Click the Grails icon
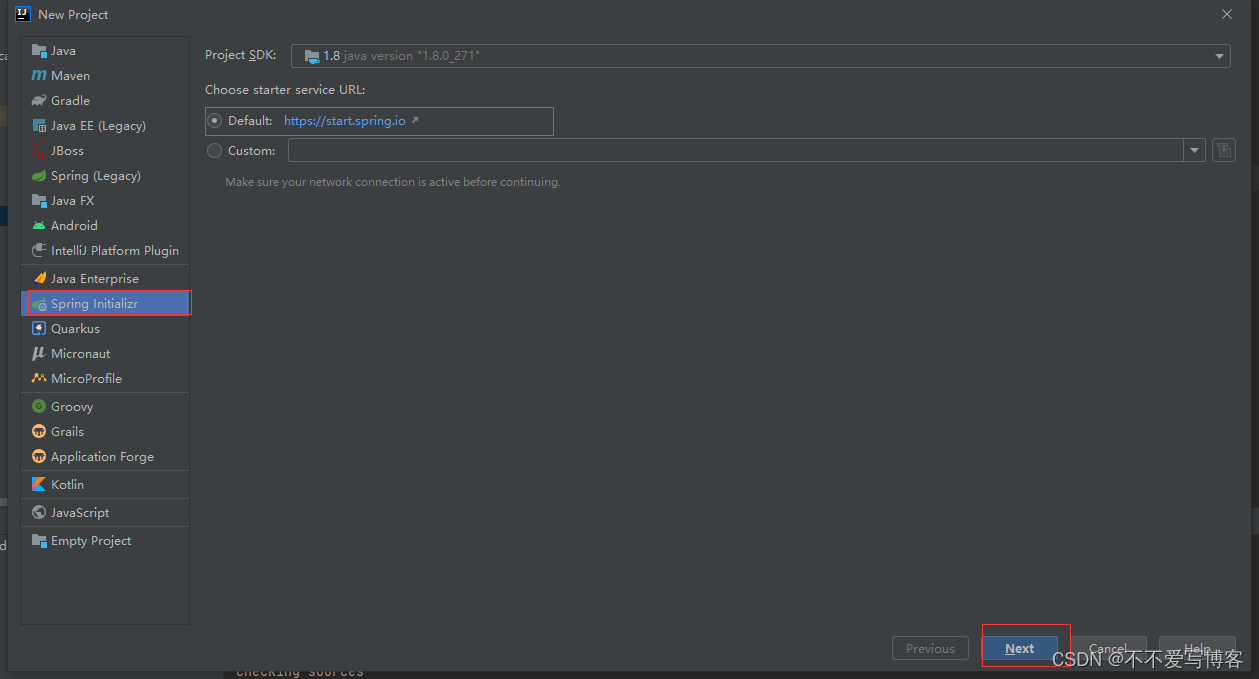 coord(39,432)
